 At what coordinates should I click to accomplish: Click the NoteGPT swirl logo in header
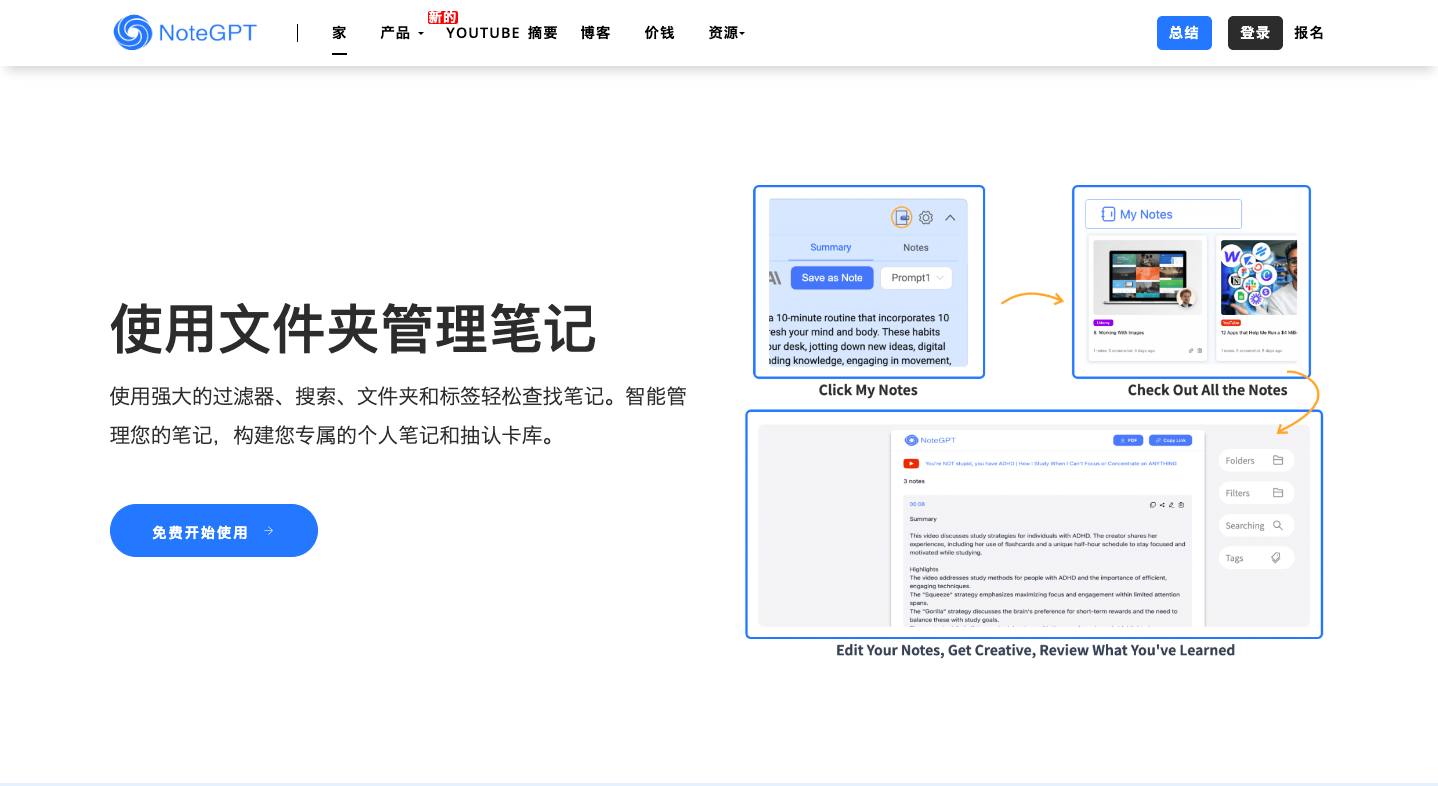[x=132, y=33]
